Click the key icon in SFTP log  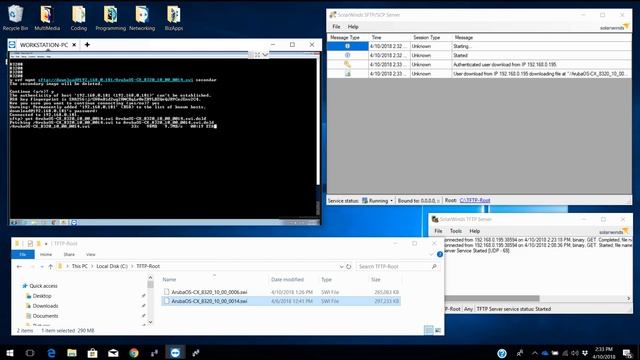coord(347,64)
